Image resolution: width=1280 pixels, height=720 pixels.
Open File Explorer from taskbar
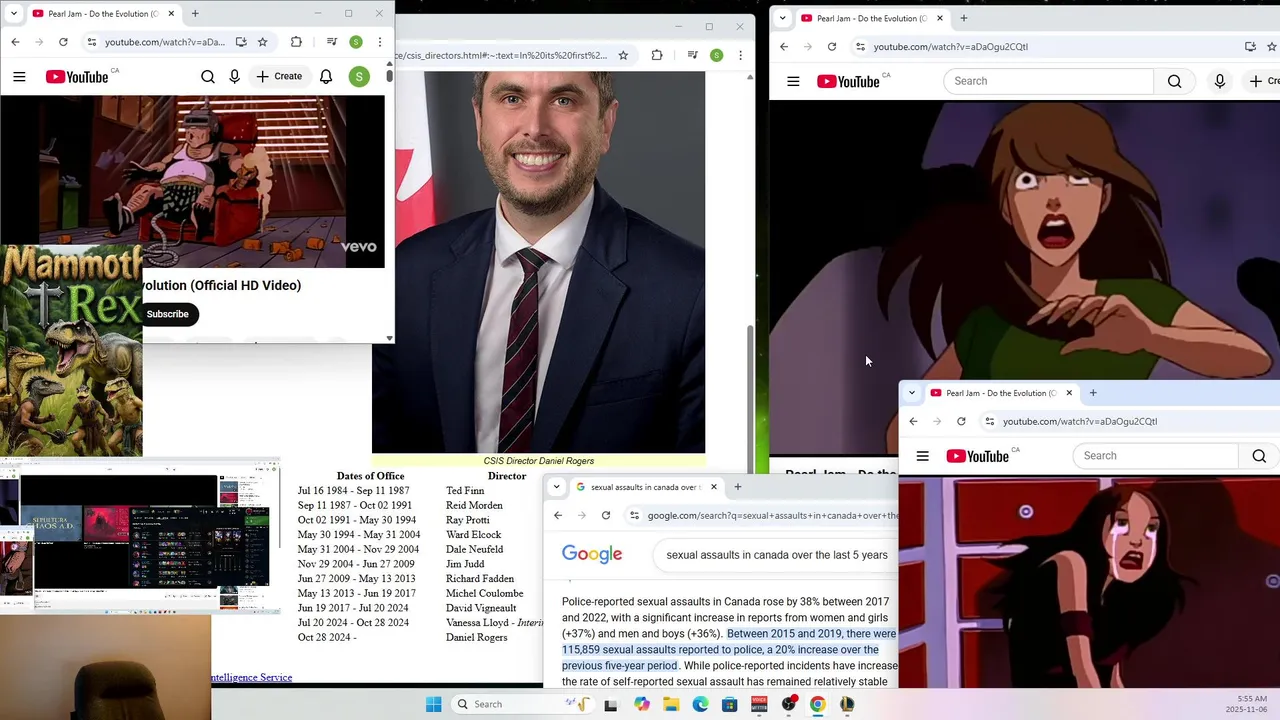671,704
